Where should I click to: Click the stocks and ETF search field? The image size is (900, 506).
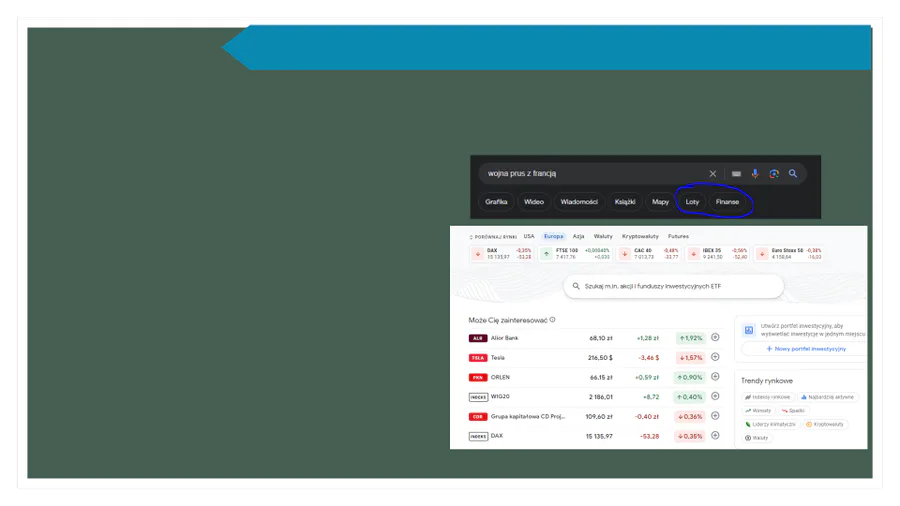click(x=672, y=287)
